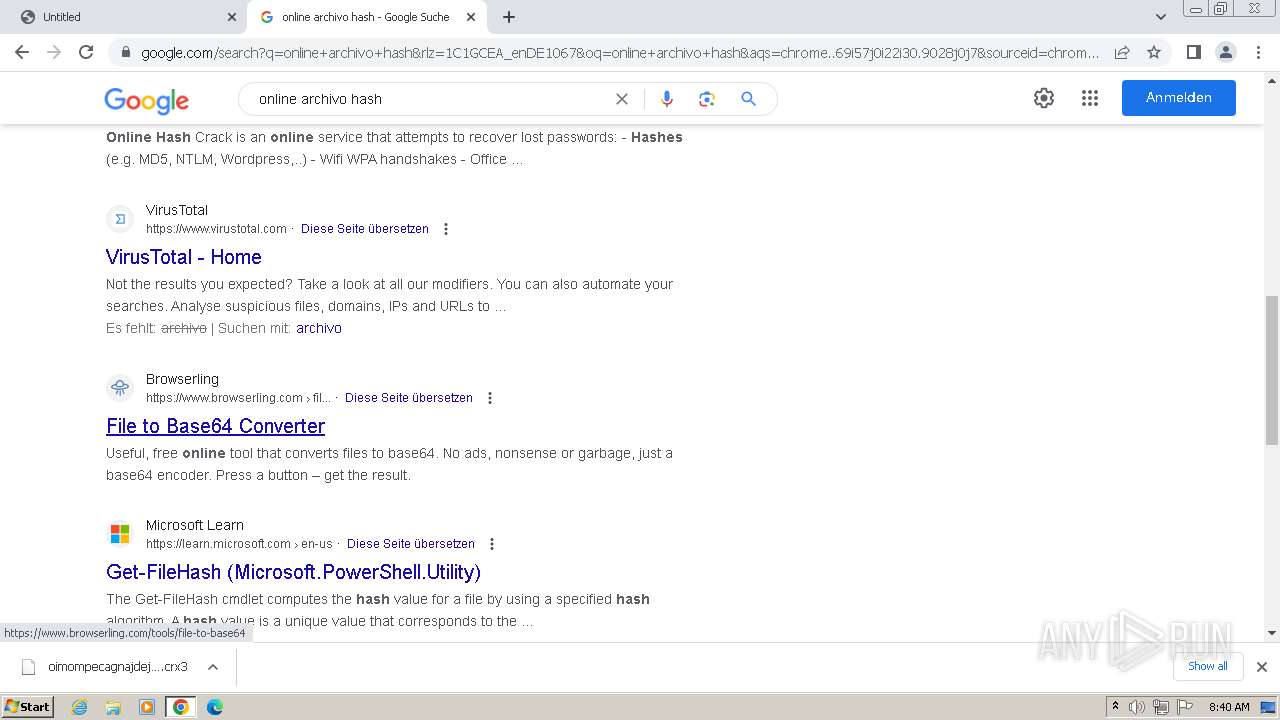Open File to Base64 Converter result
This screenshot has width=1280, height=720.
tap(215, 426)
